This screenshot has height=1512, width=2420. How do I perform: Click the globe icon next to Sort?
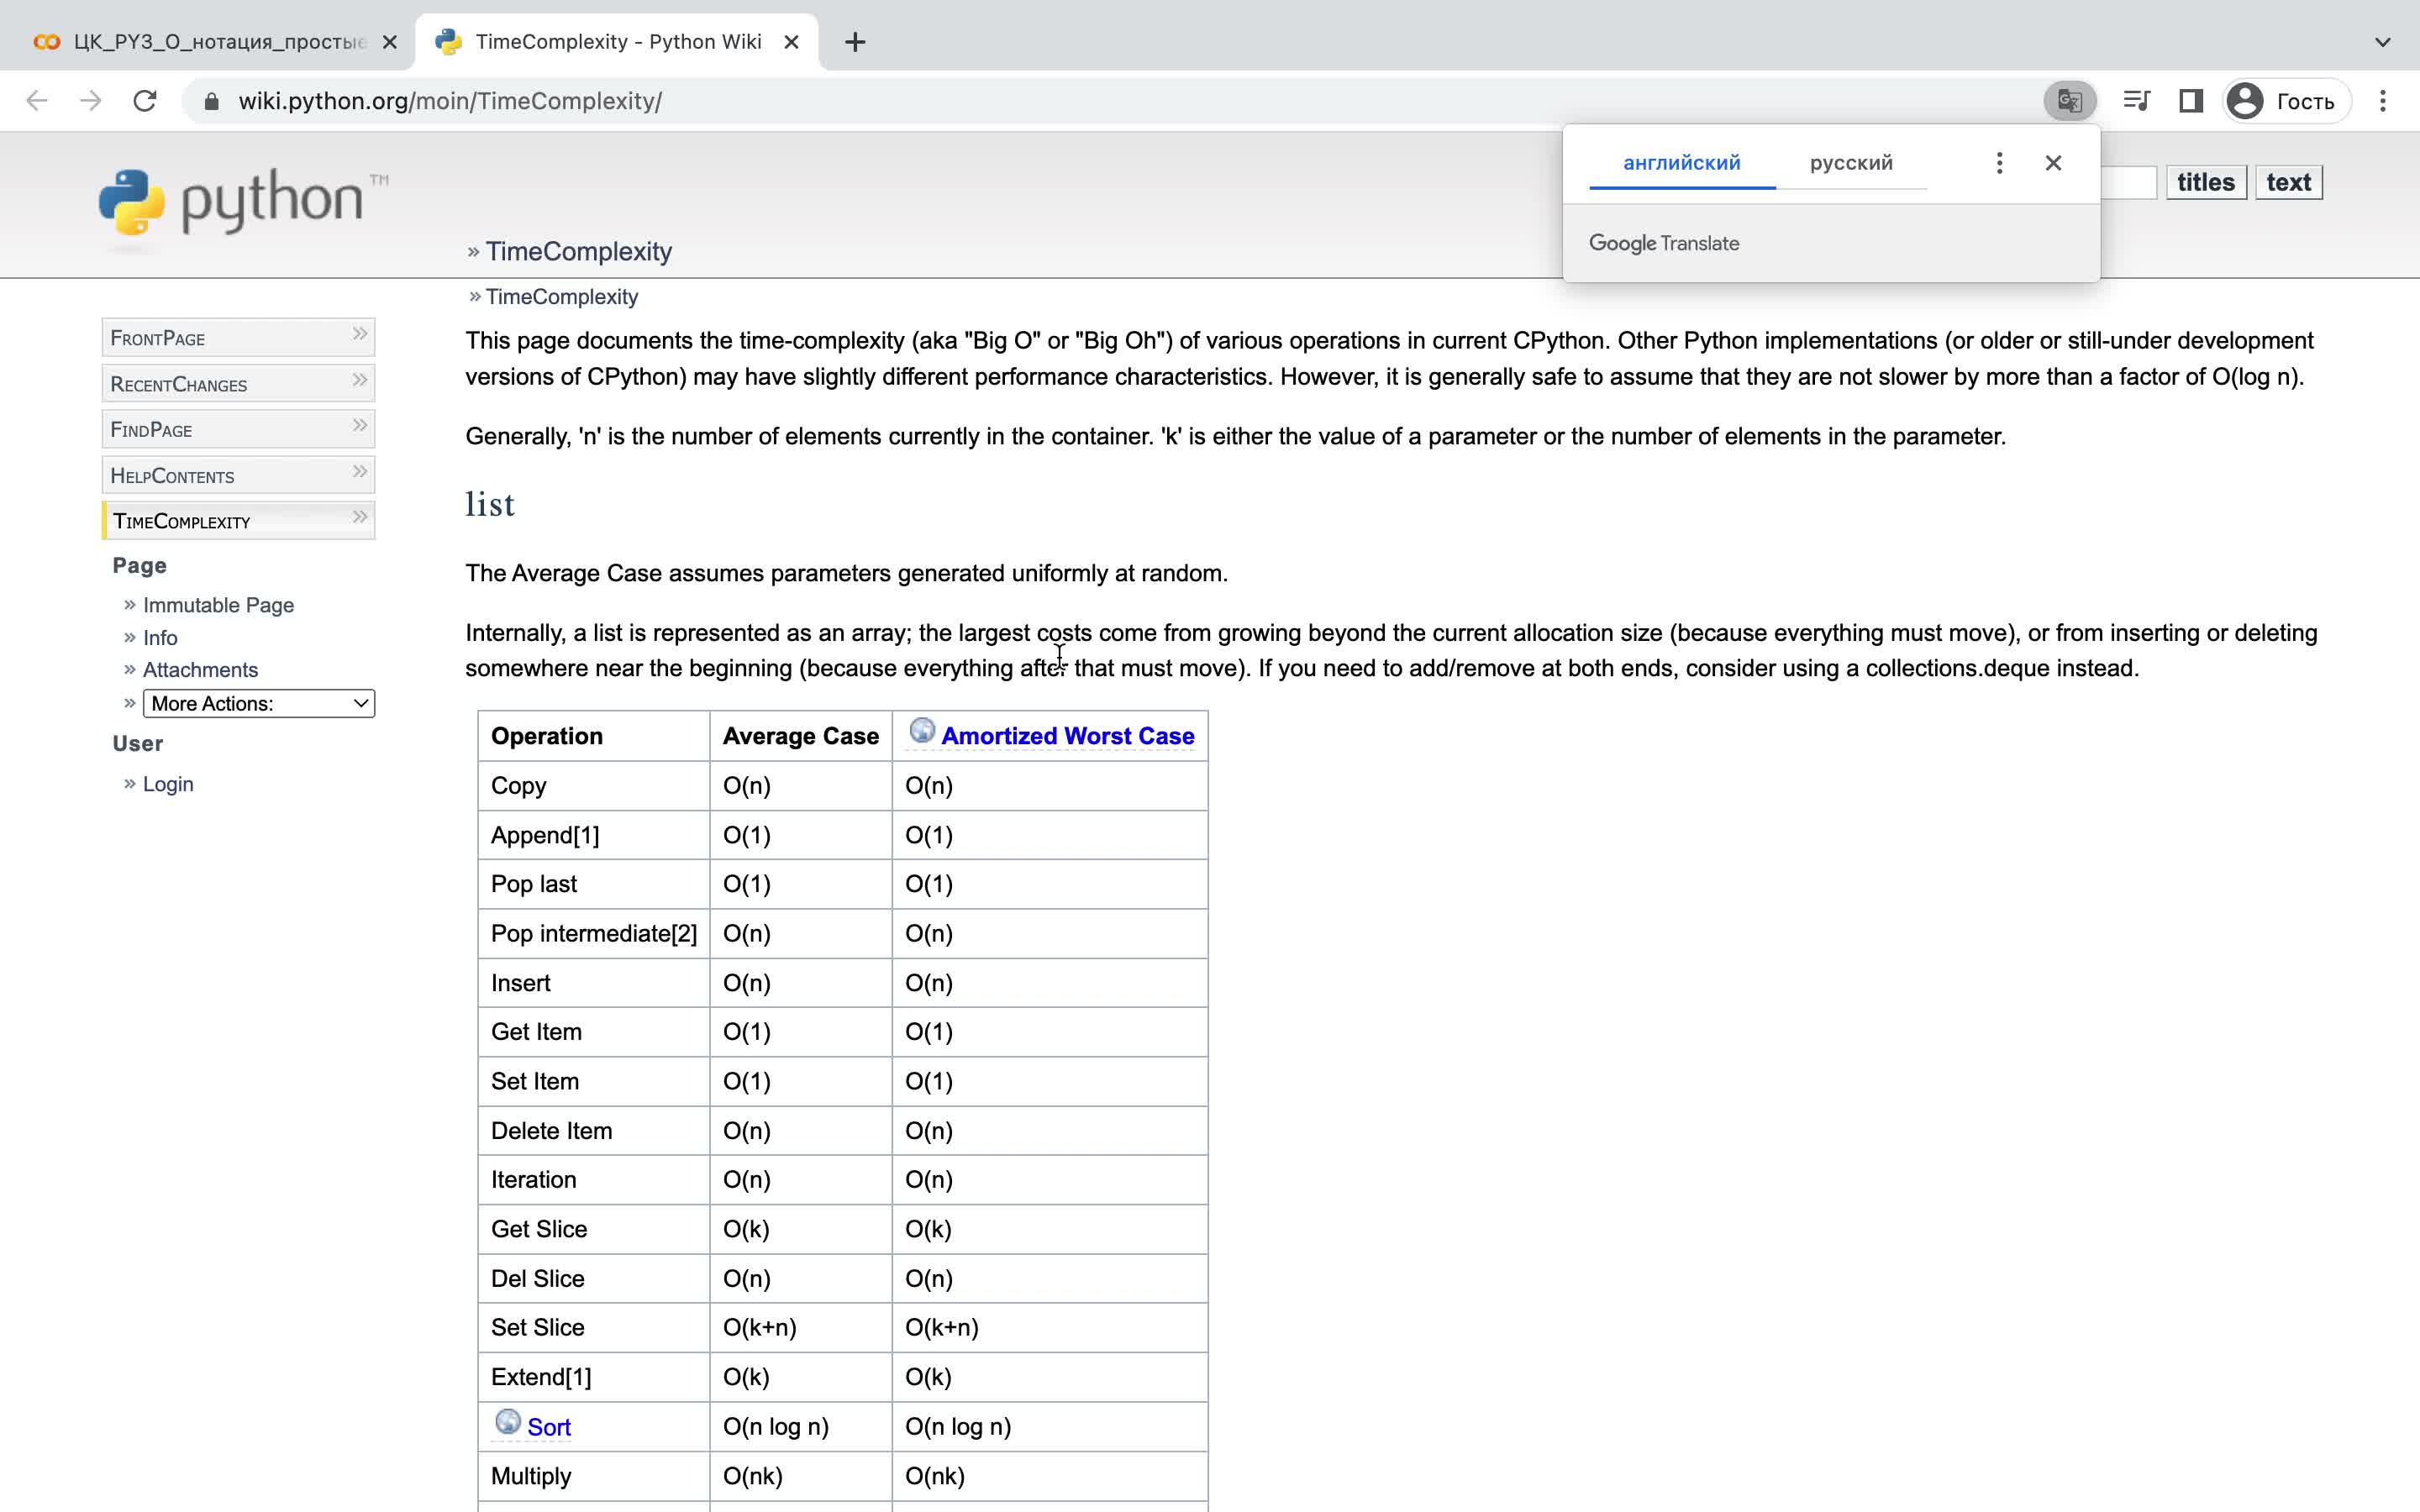click(x=508, y=1421)
